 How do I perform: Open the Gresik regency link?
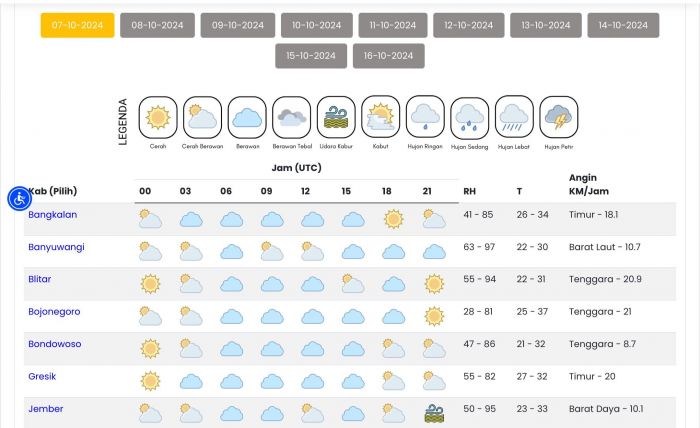(x=42, y=376)
